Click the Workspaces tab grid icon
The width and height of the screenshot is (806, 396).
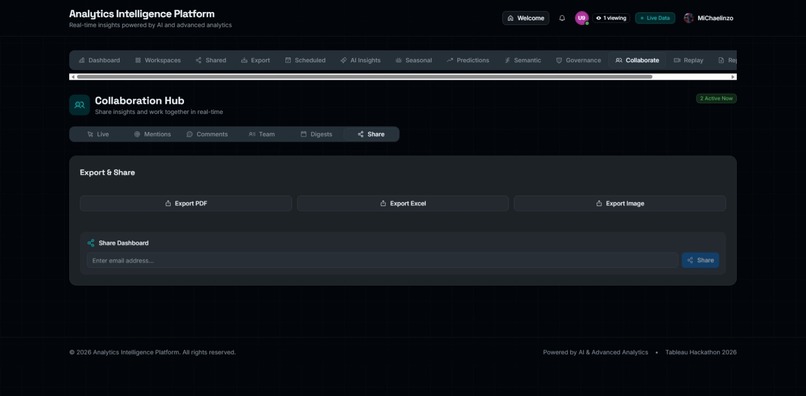coord(138,60)
